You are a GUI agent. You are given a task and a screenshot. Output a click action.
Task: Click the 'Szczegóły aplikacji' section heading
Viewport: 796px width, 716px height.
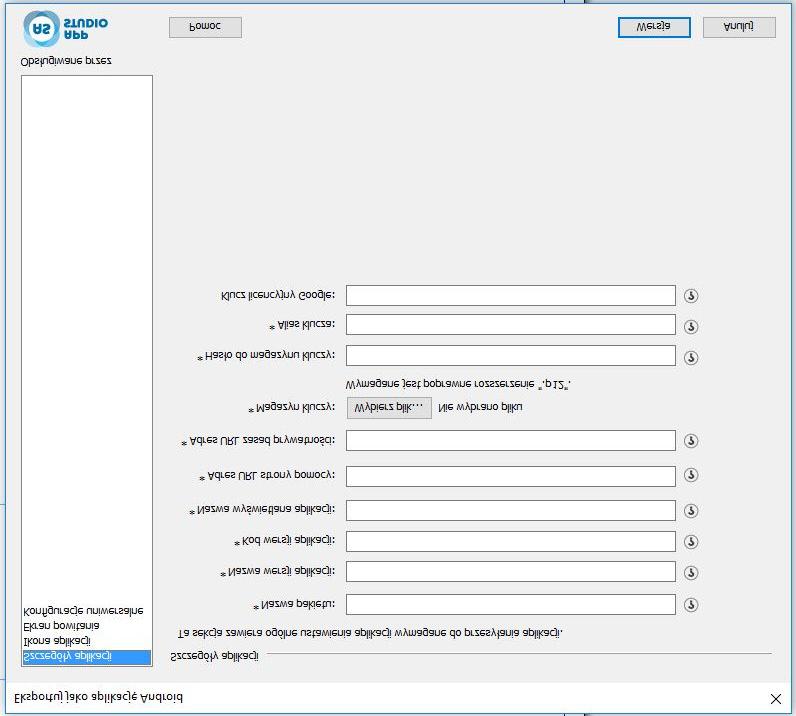coord(214,657)
